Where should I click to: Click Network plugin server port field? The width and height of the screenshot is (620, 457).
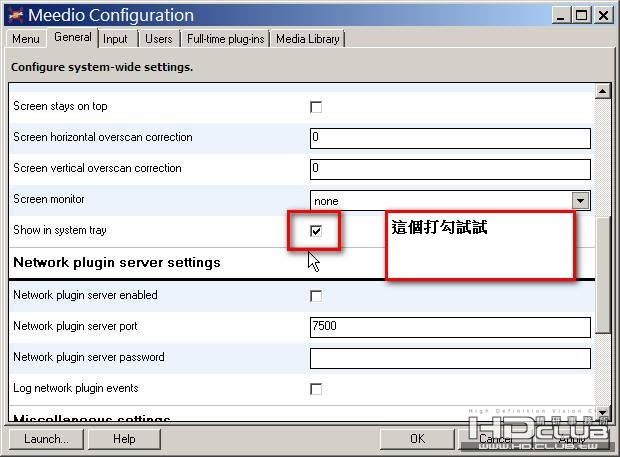(450, 327)
